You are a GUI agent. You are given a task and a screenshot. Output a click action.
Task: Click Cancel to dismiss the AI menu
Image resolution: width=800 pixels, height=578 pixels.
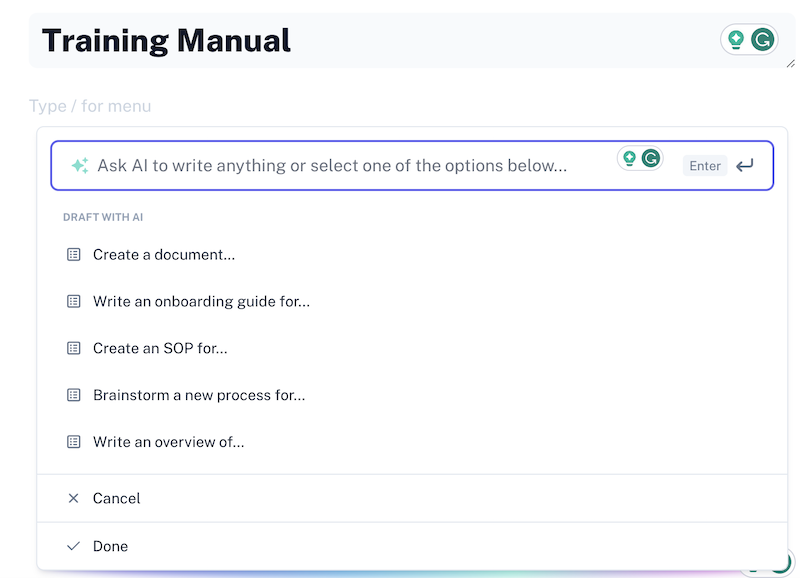pos(116,498)
